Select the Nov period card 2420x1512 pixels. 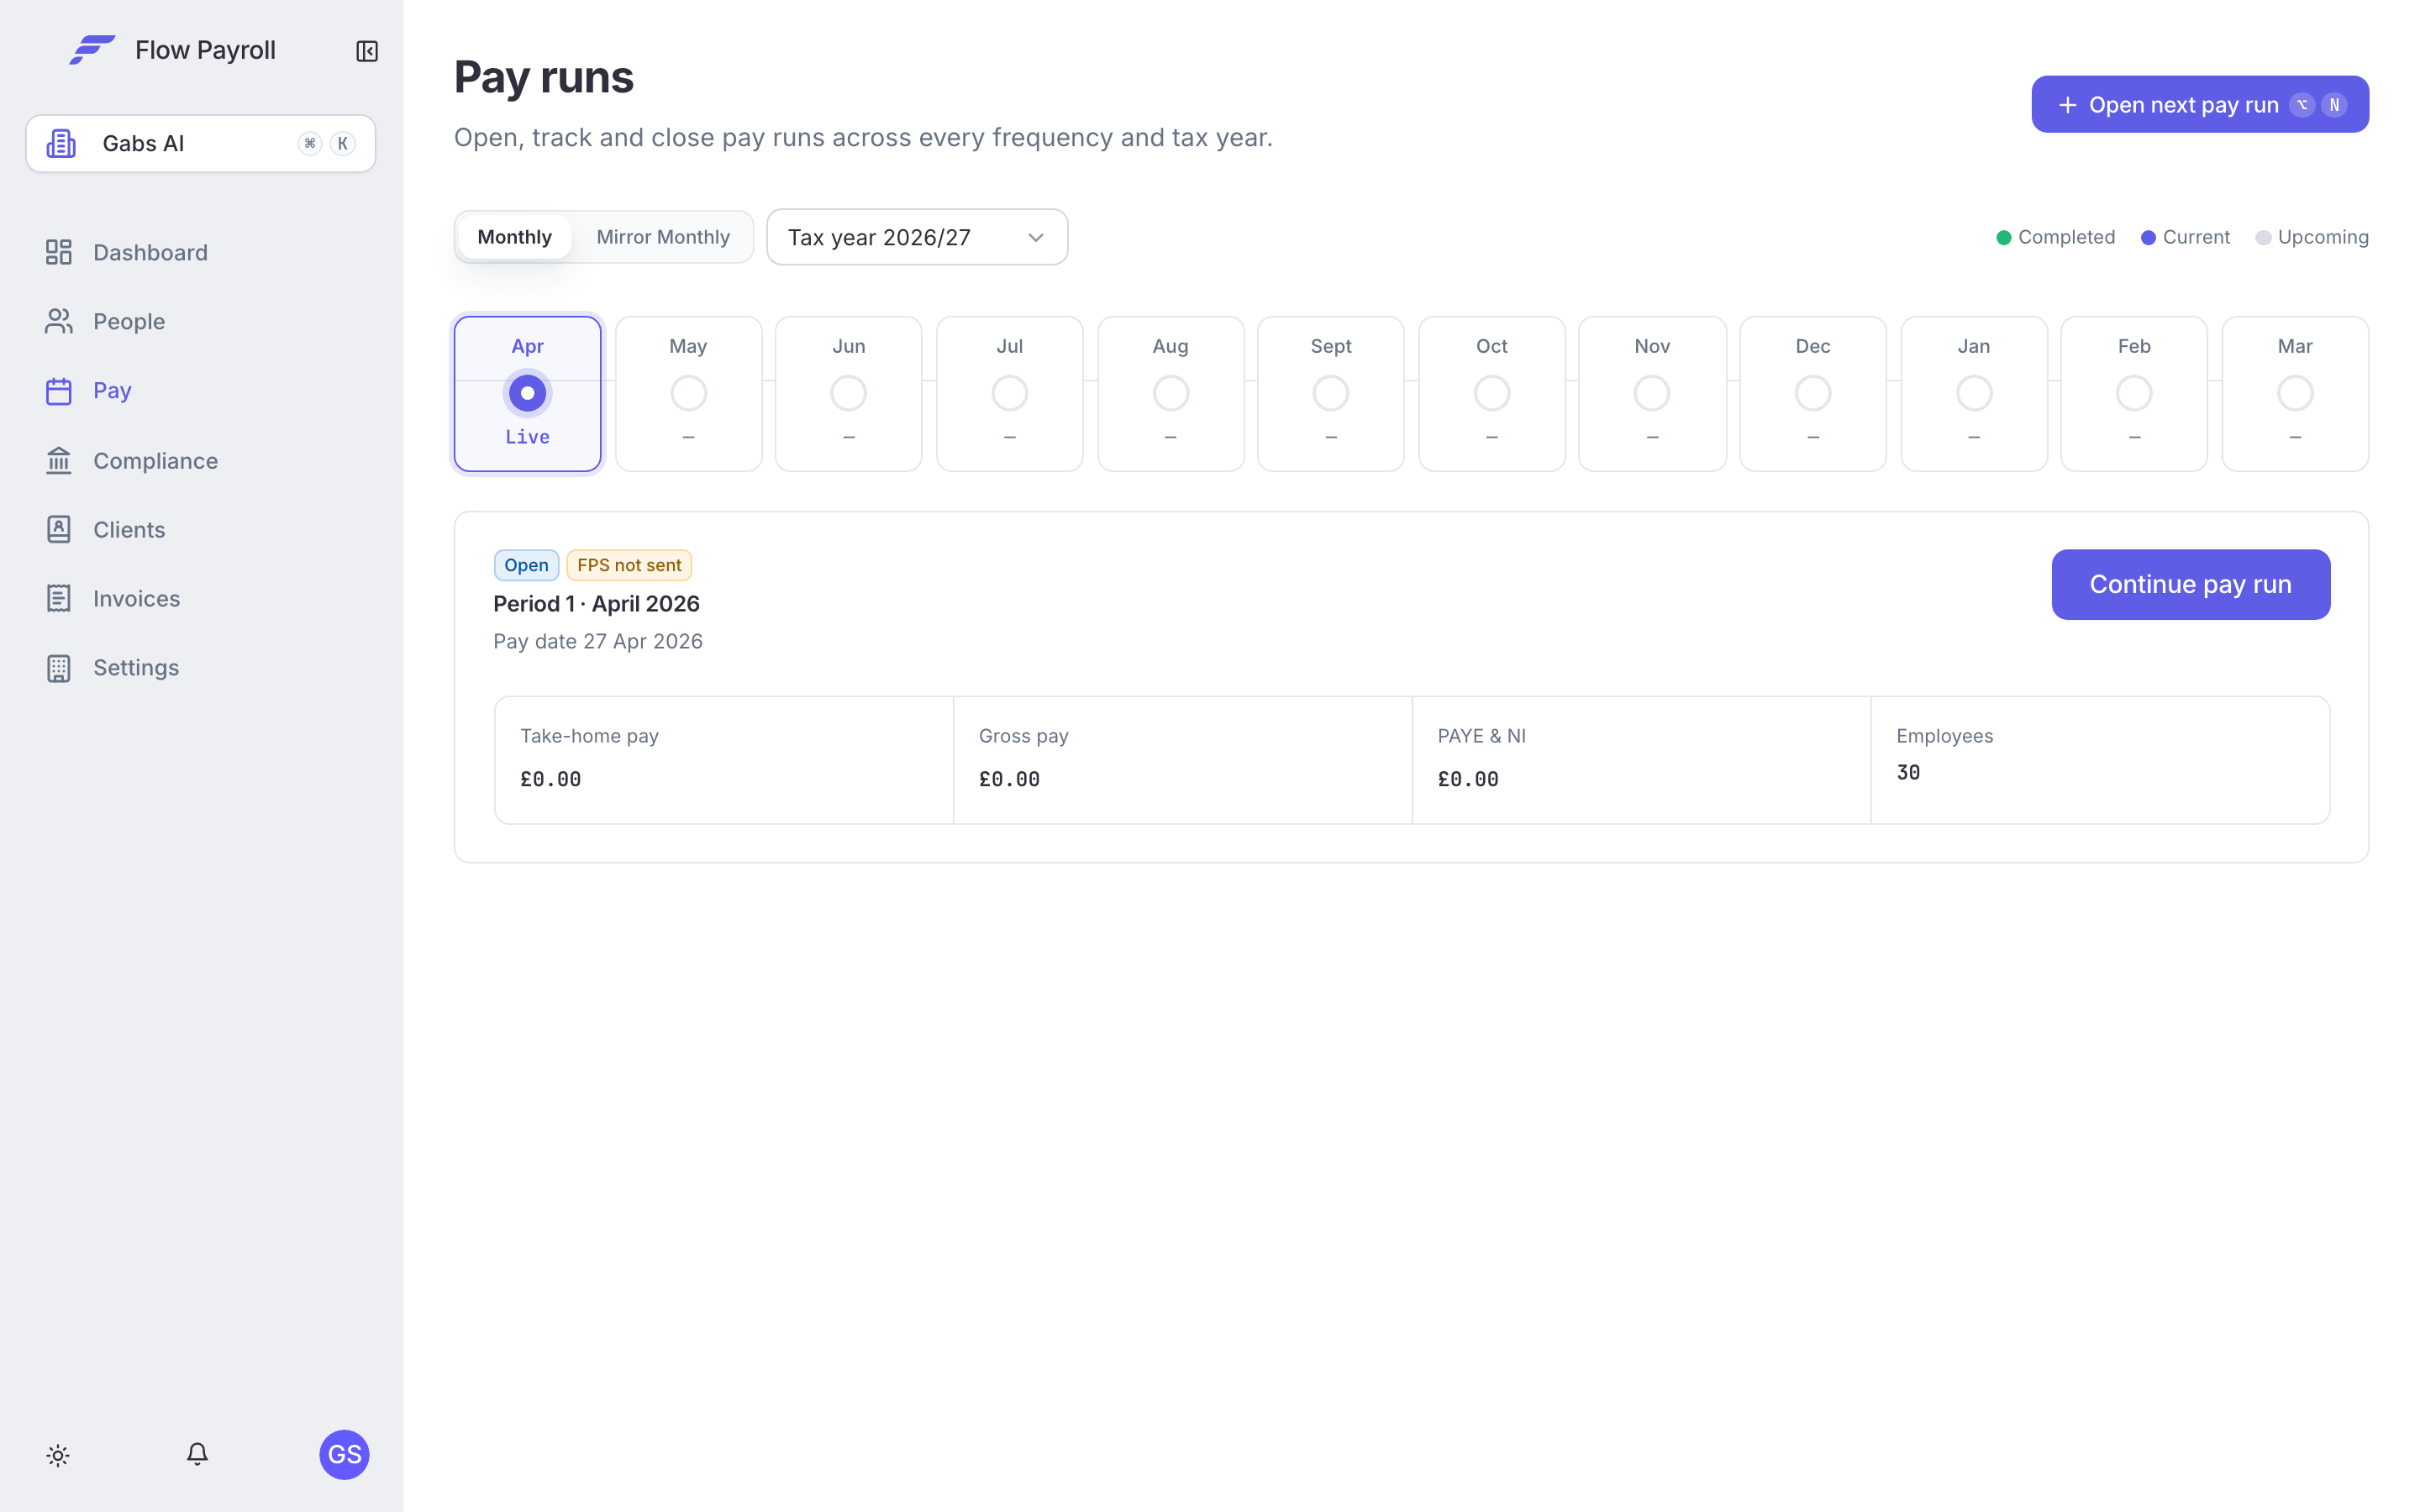[1652, 394]
